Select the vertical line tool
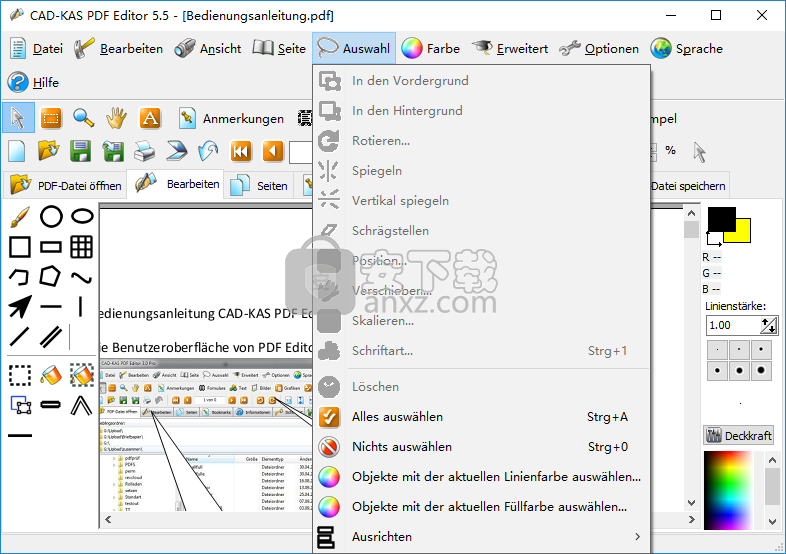Image resolution: width=786 pixels, height=554 pixels. click(81, 306)
